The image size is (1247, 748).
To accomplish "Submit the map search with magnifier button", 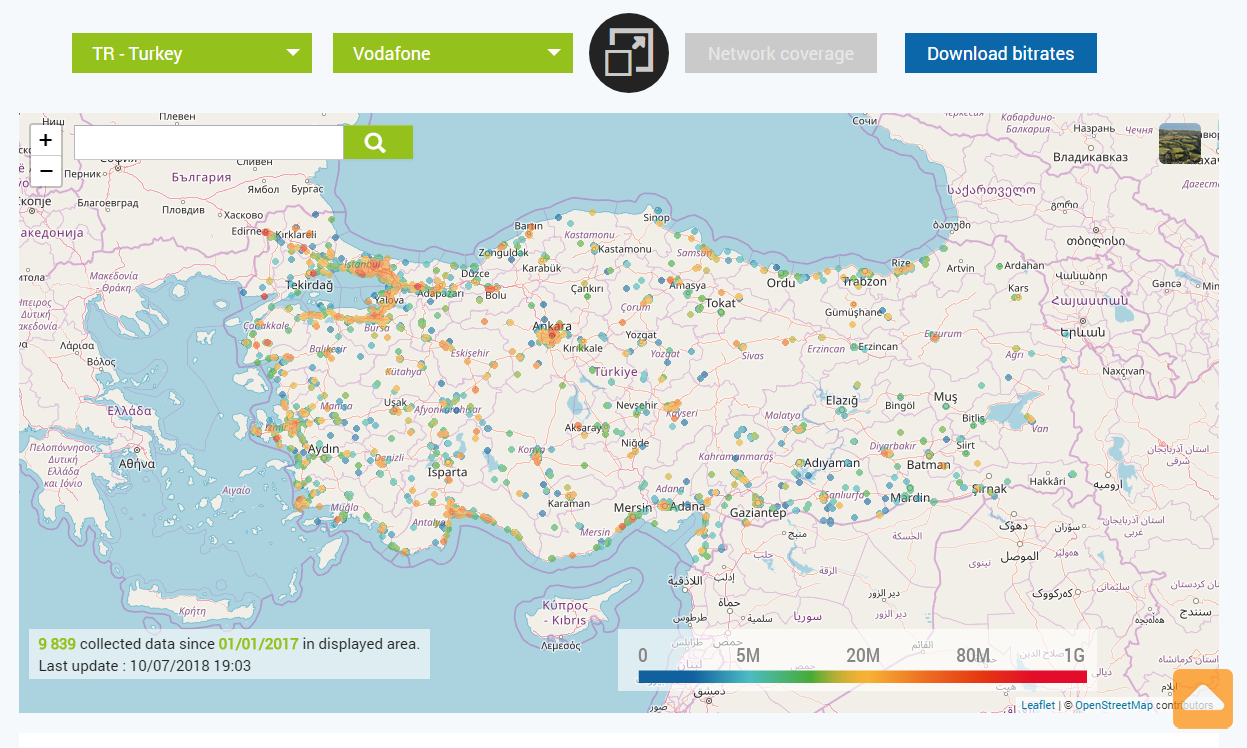I will pos(378,142).
